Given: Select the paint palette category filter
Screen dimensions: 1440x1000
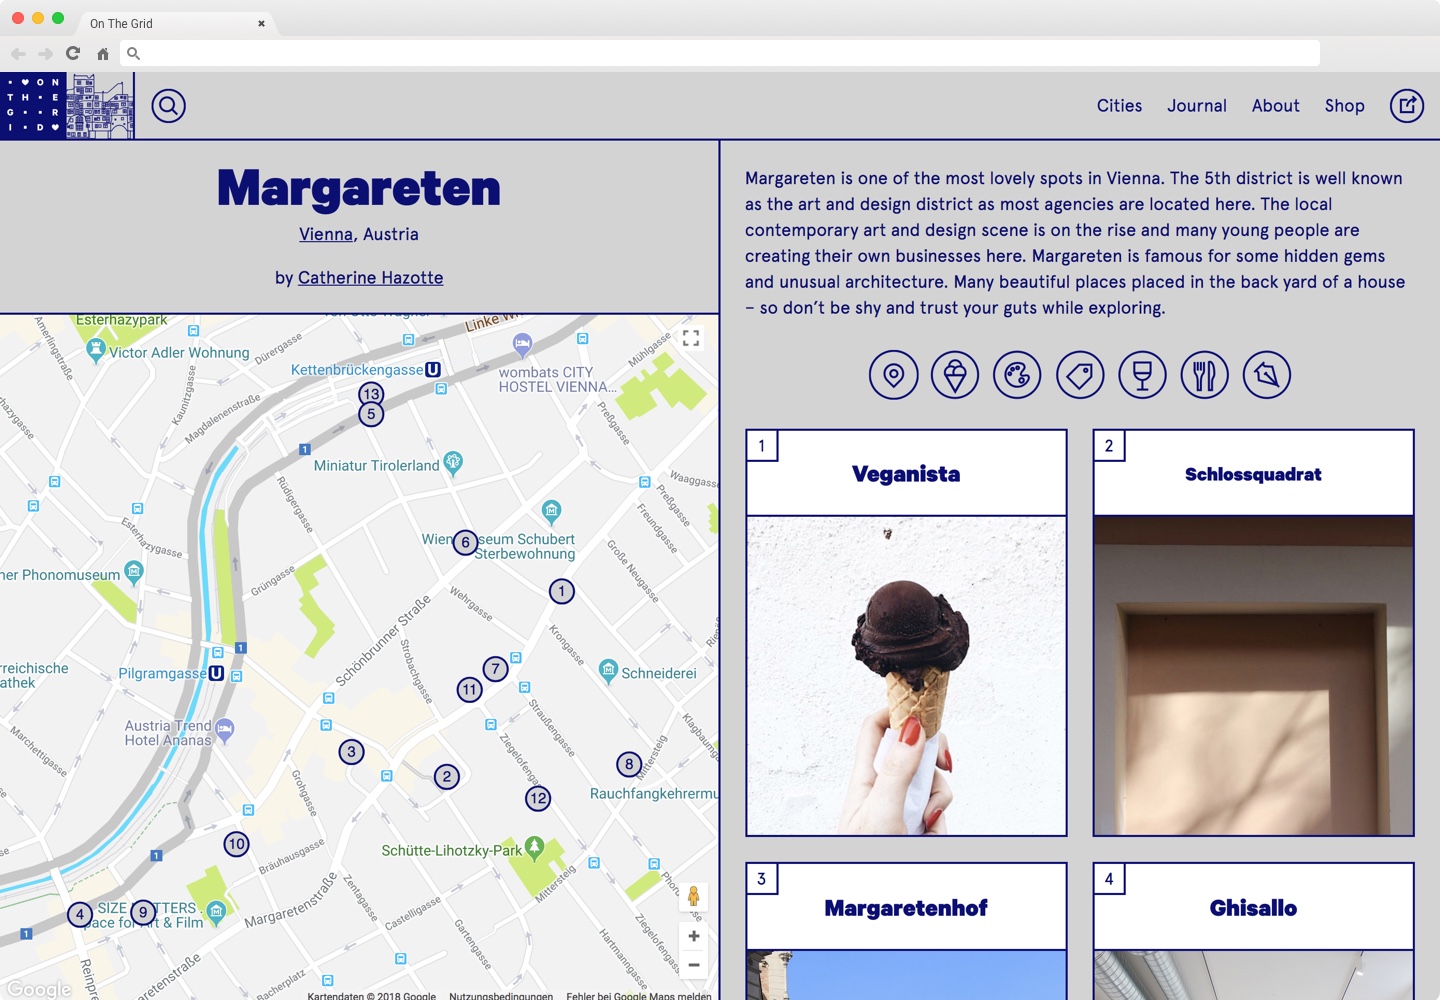Looking at the screenshot, I should (x=1017, y=375).
